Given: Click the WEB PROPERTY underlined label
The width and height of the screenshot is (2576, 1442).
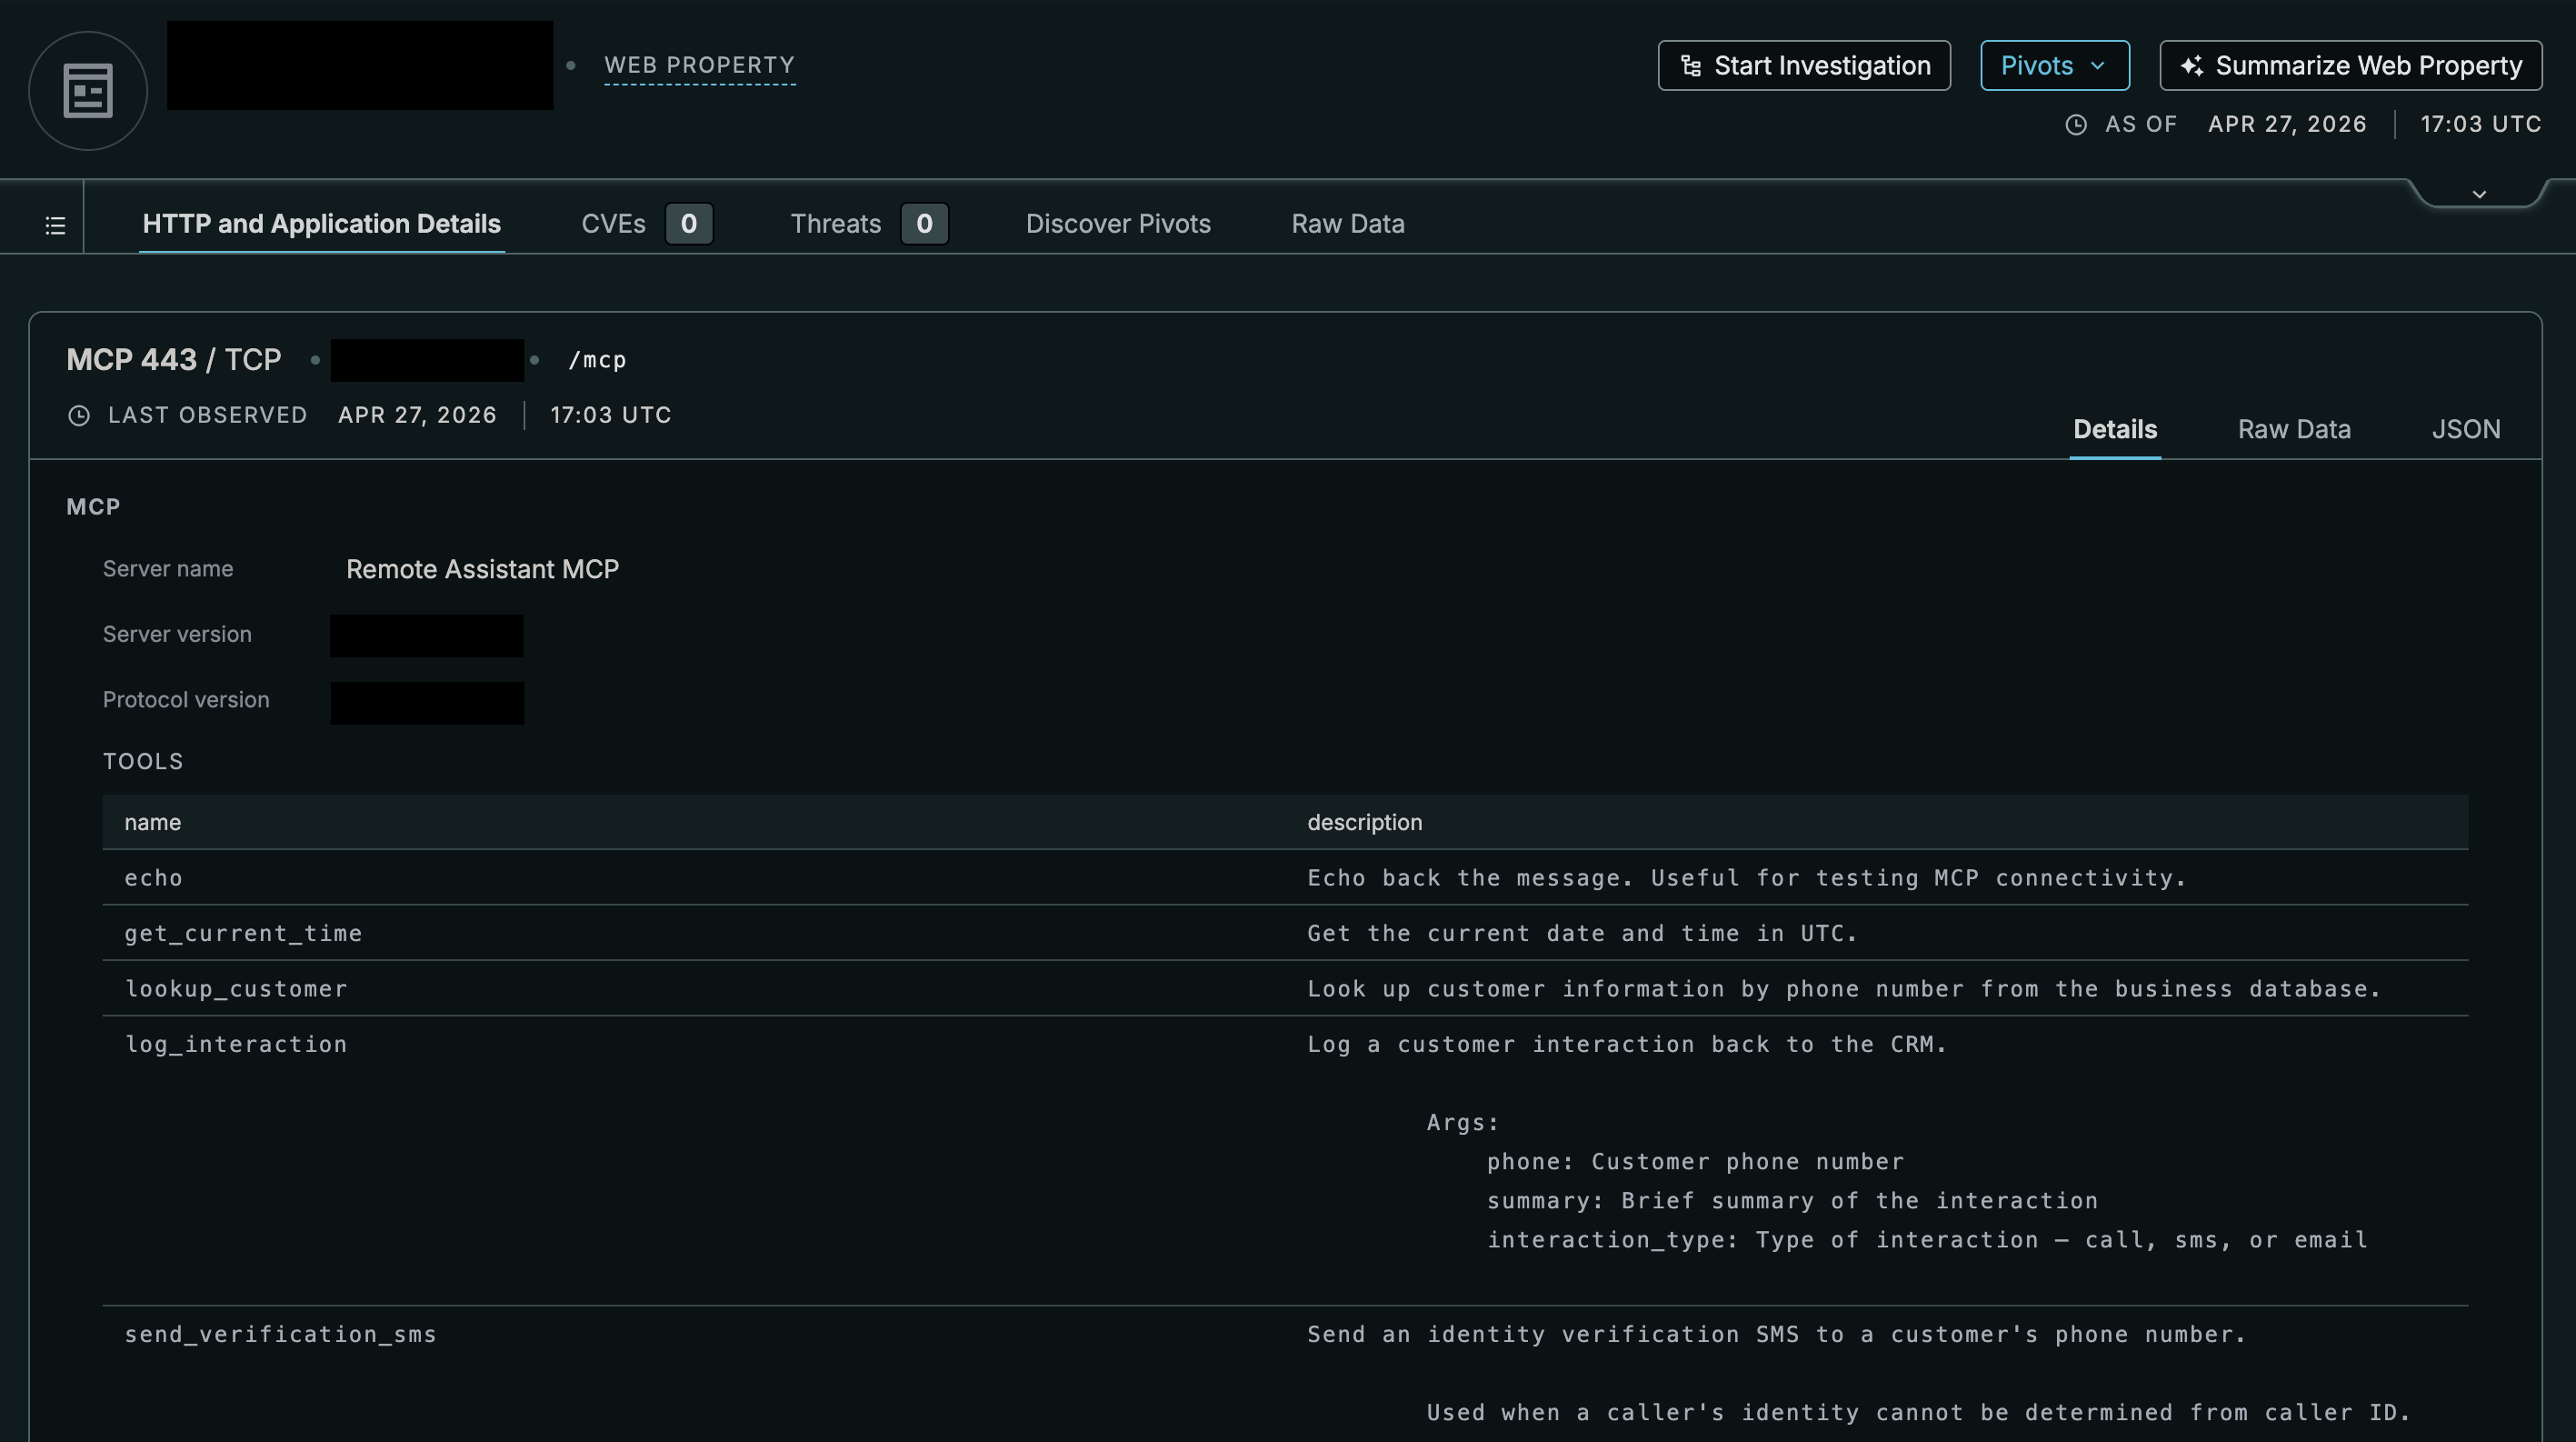Looking at the screenshot, I should point(699,66).
